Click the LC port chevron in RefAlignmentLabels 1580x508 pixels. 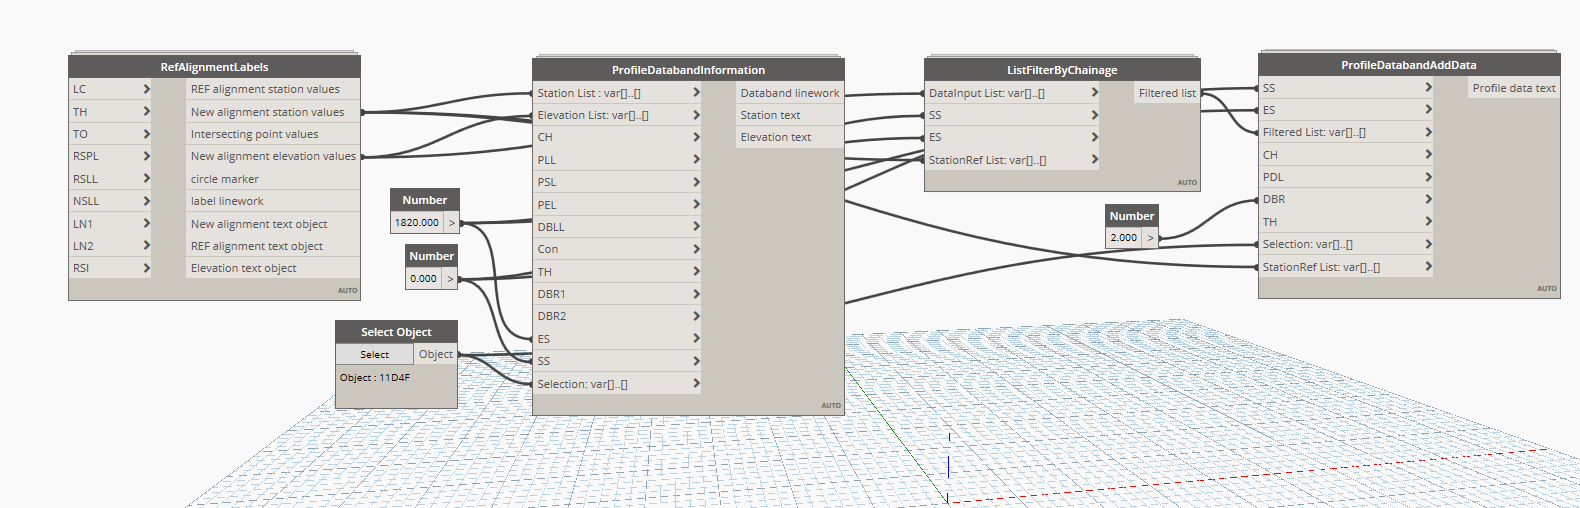click(146, 89)
